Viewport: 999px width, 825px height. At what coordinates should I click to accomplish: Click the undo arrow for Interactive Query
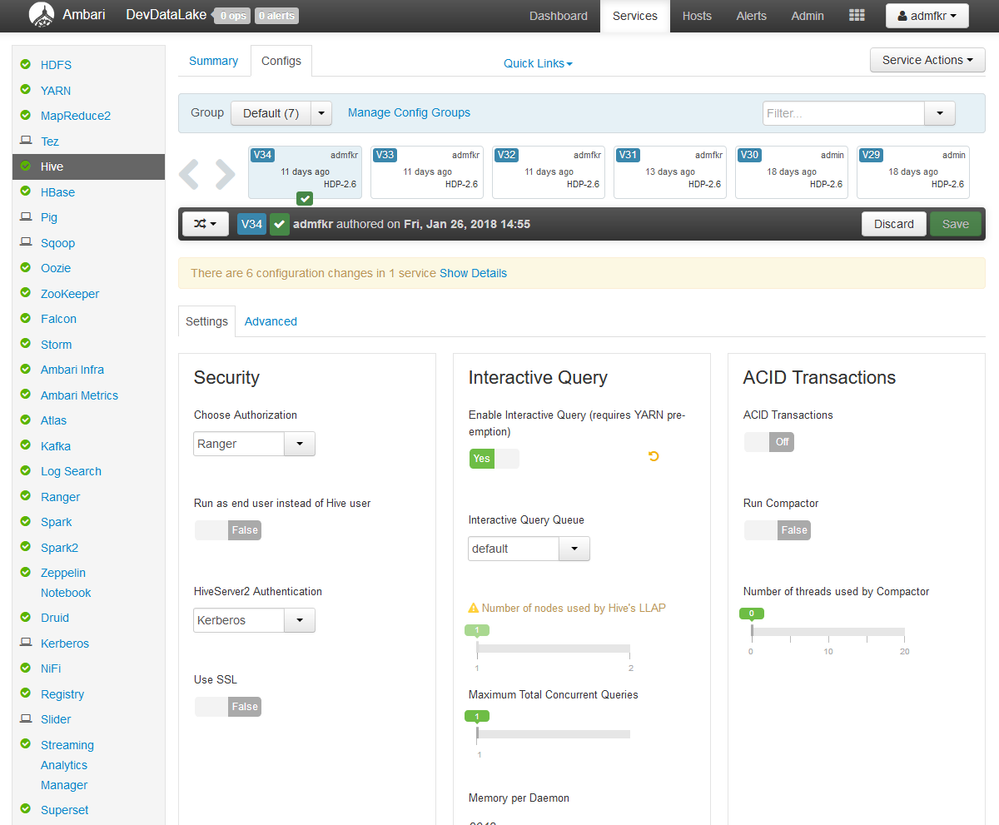[x=654, y=457]
